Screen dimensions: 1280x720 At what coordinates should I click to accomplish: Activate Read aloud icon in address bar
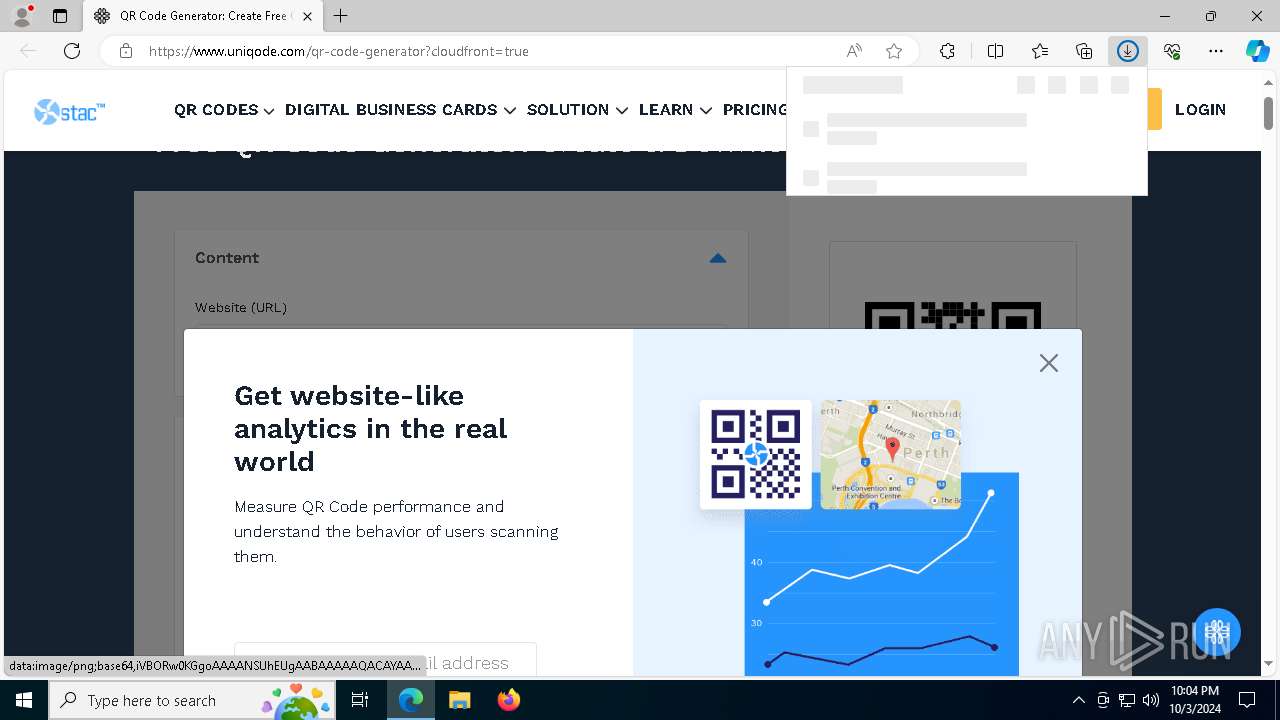[854, 51]
